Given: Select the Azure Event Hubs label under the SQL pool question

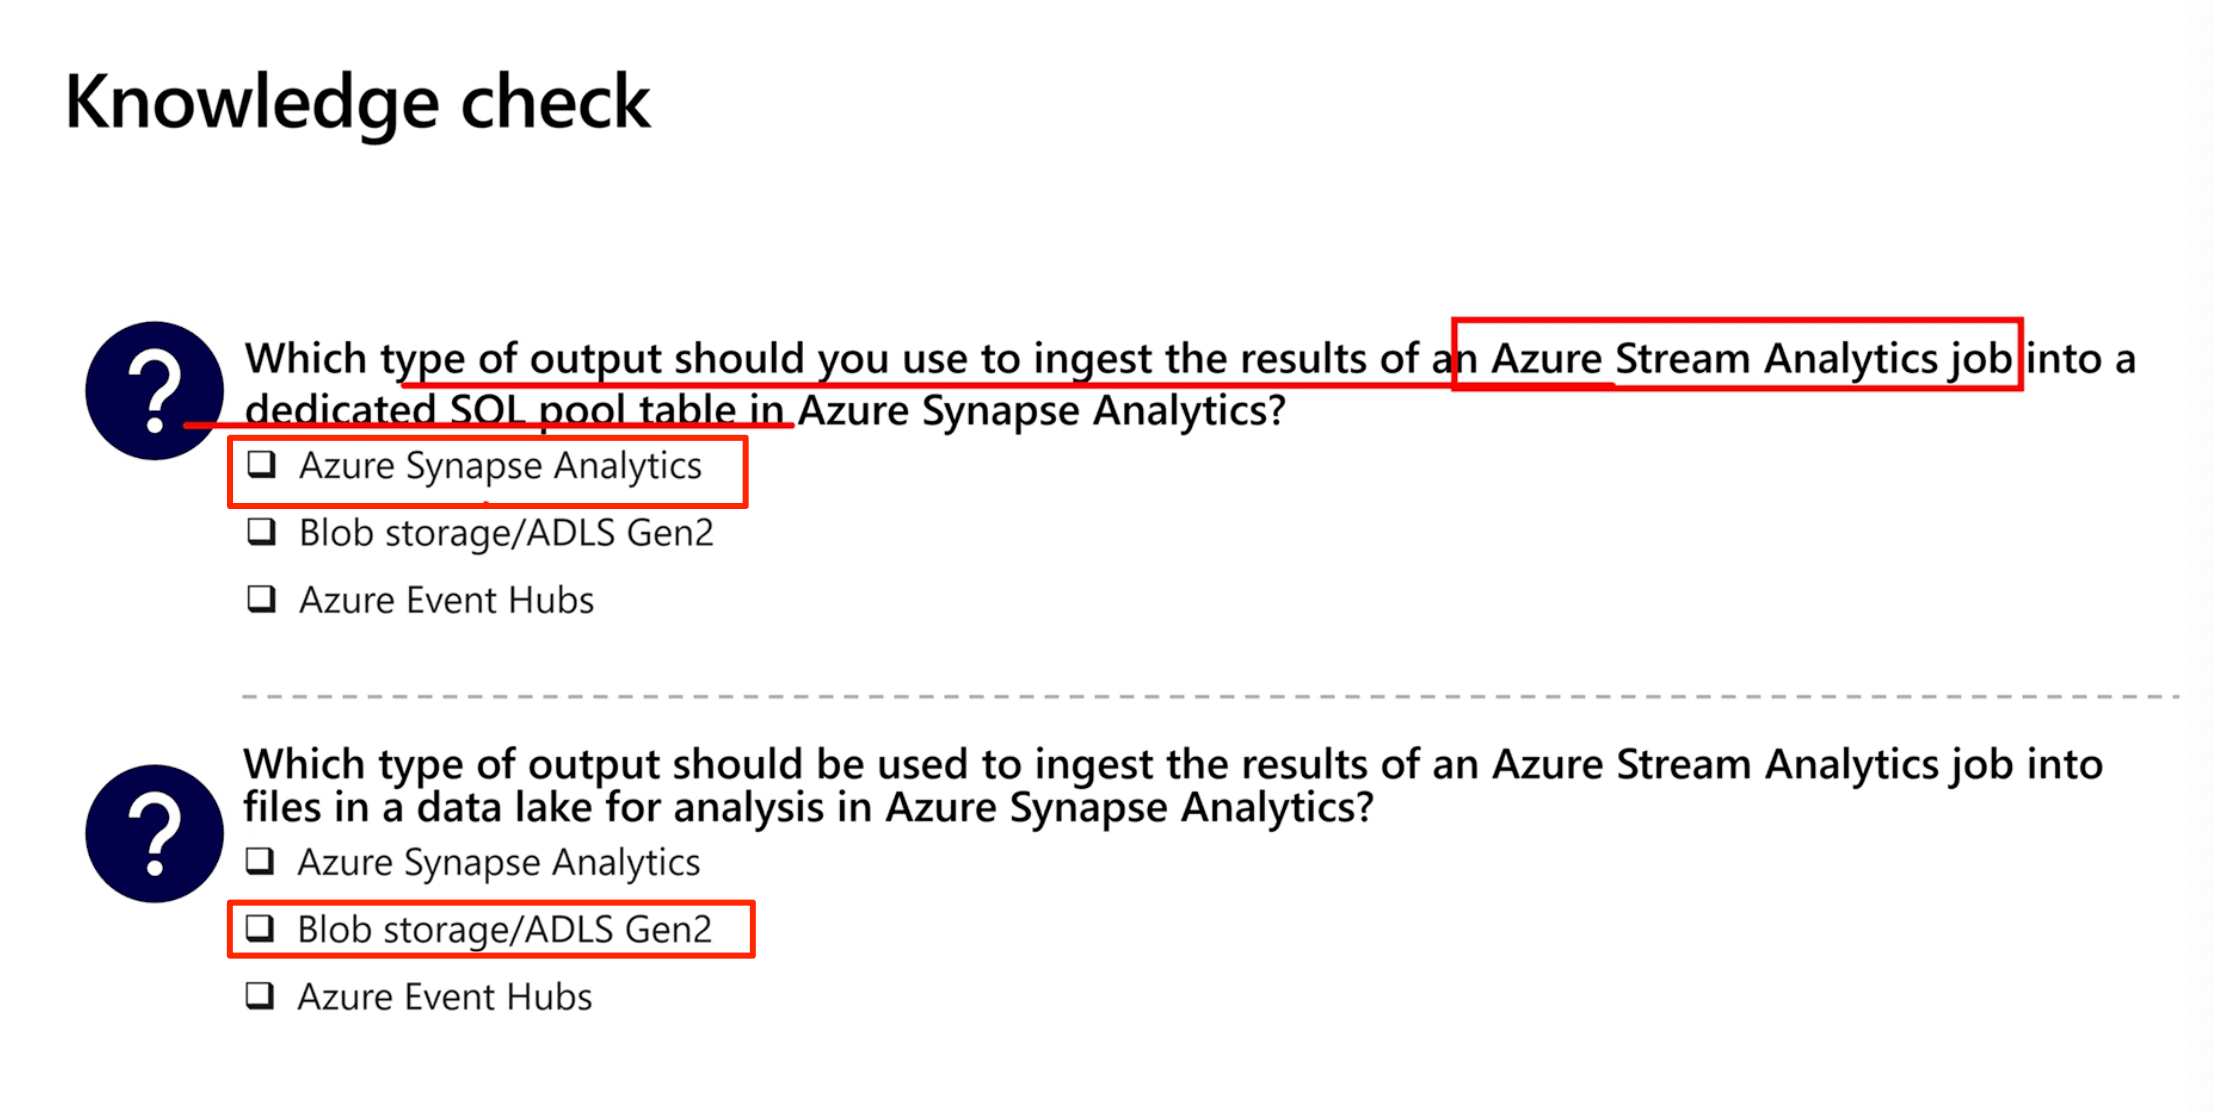Looking at the screenshot, I should tap(446, 600).
